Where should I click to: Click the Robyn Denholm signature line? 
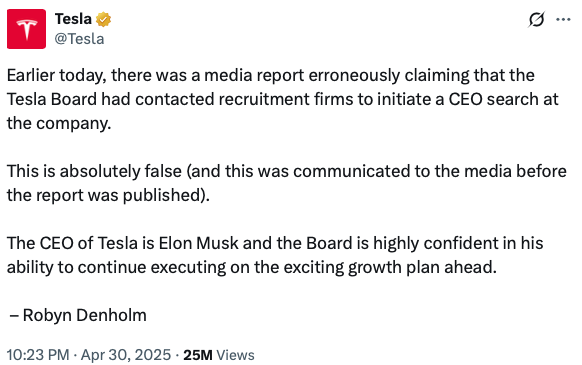78,315
